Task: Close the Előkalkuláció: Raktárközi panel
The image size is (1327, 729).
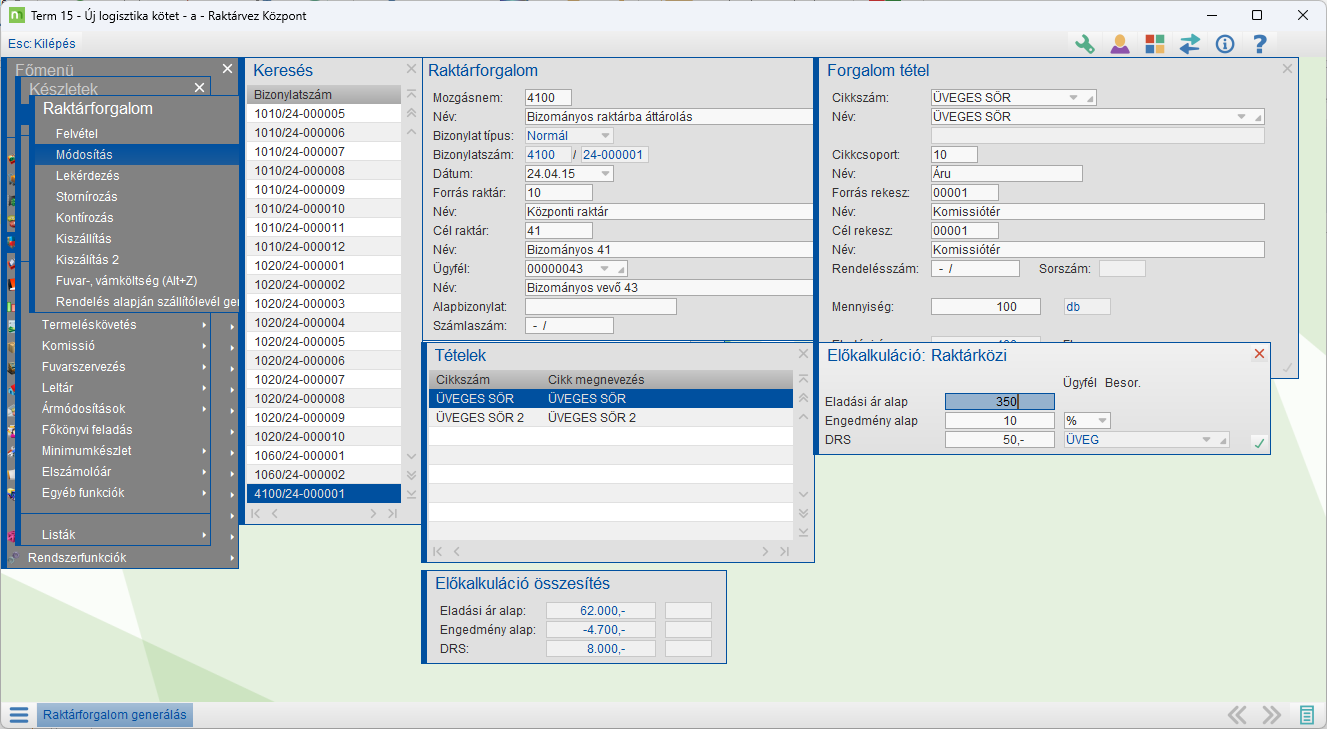Action: pyautogui.click(x=1259, y=354)
